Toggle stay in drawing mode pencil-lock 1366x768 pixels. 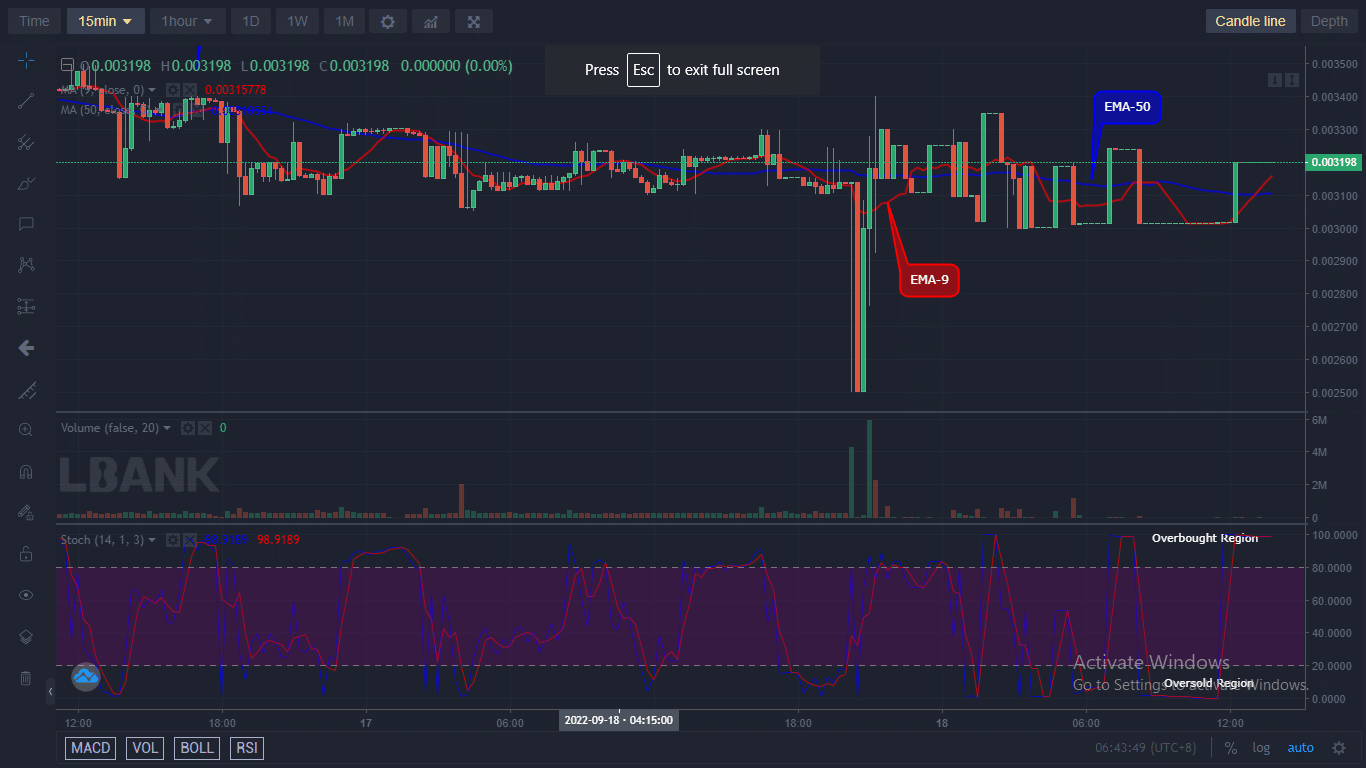(x=26, y=512)
